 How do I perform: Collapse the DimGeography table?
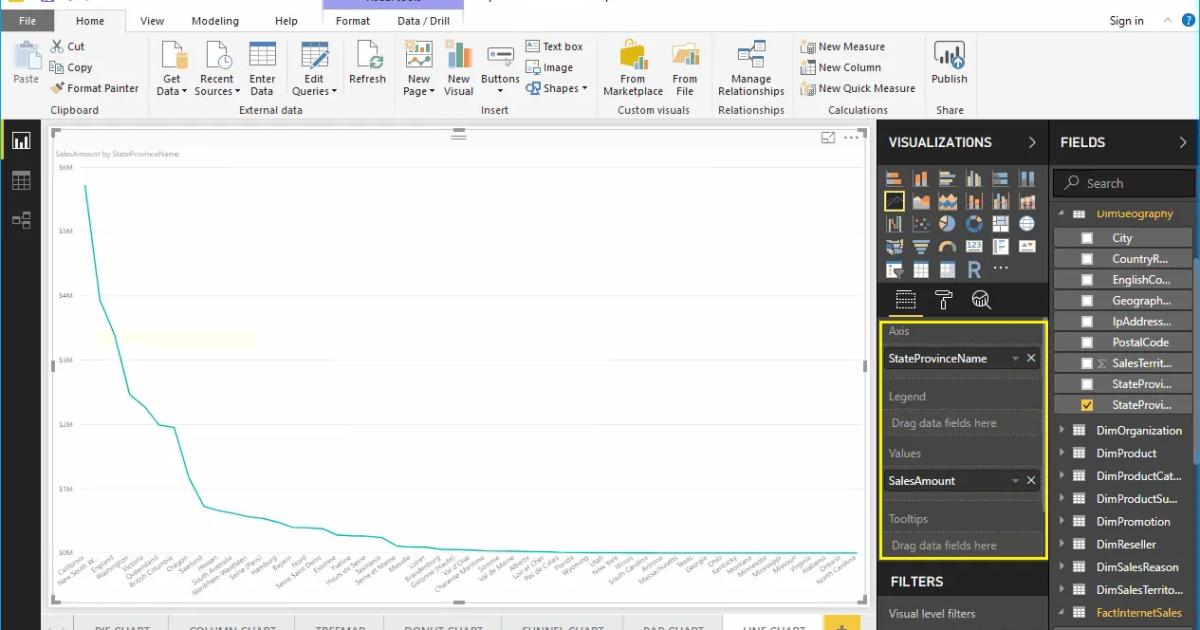tap(1063, 213)
